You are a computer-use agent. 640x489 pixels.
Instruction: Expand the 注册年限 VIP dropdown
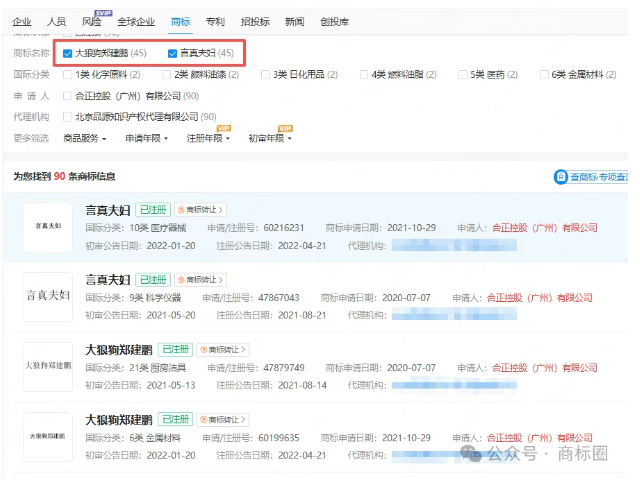[208, 138]
